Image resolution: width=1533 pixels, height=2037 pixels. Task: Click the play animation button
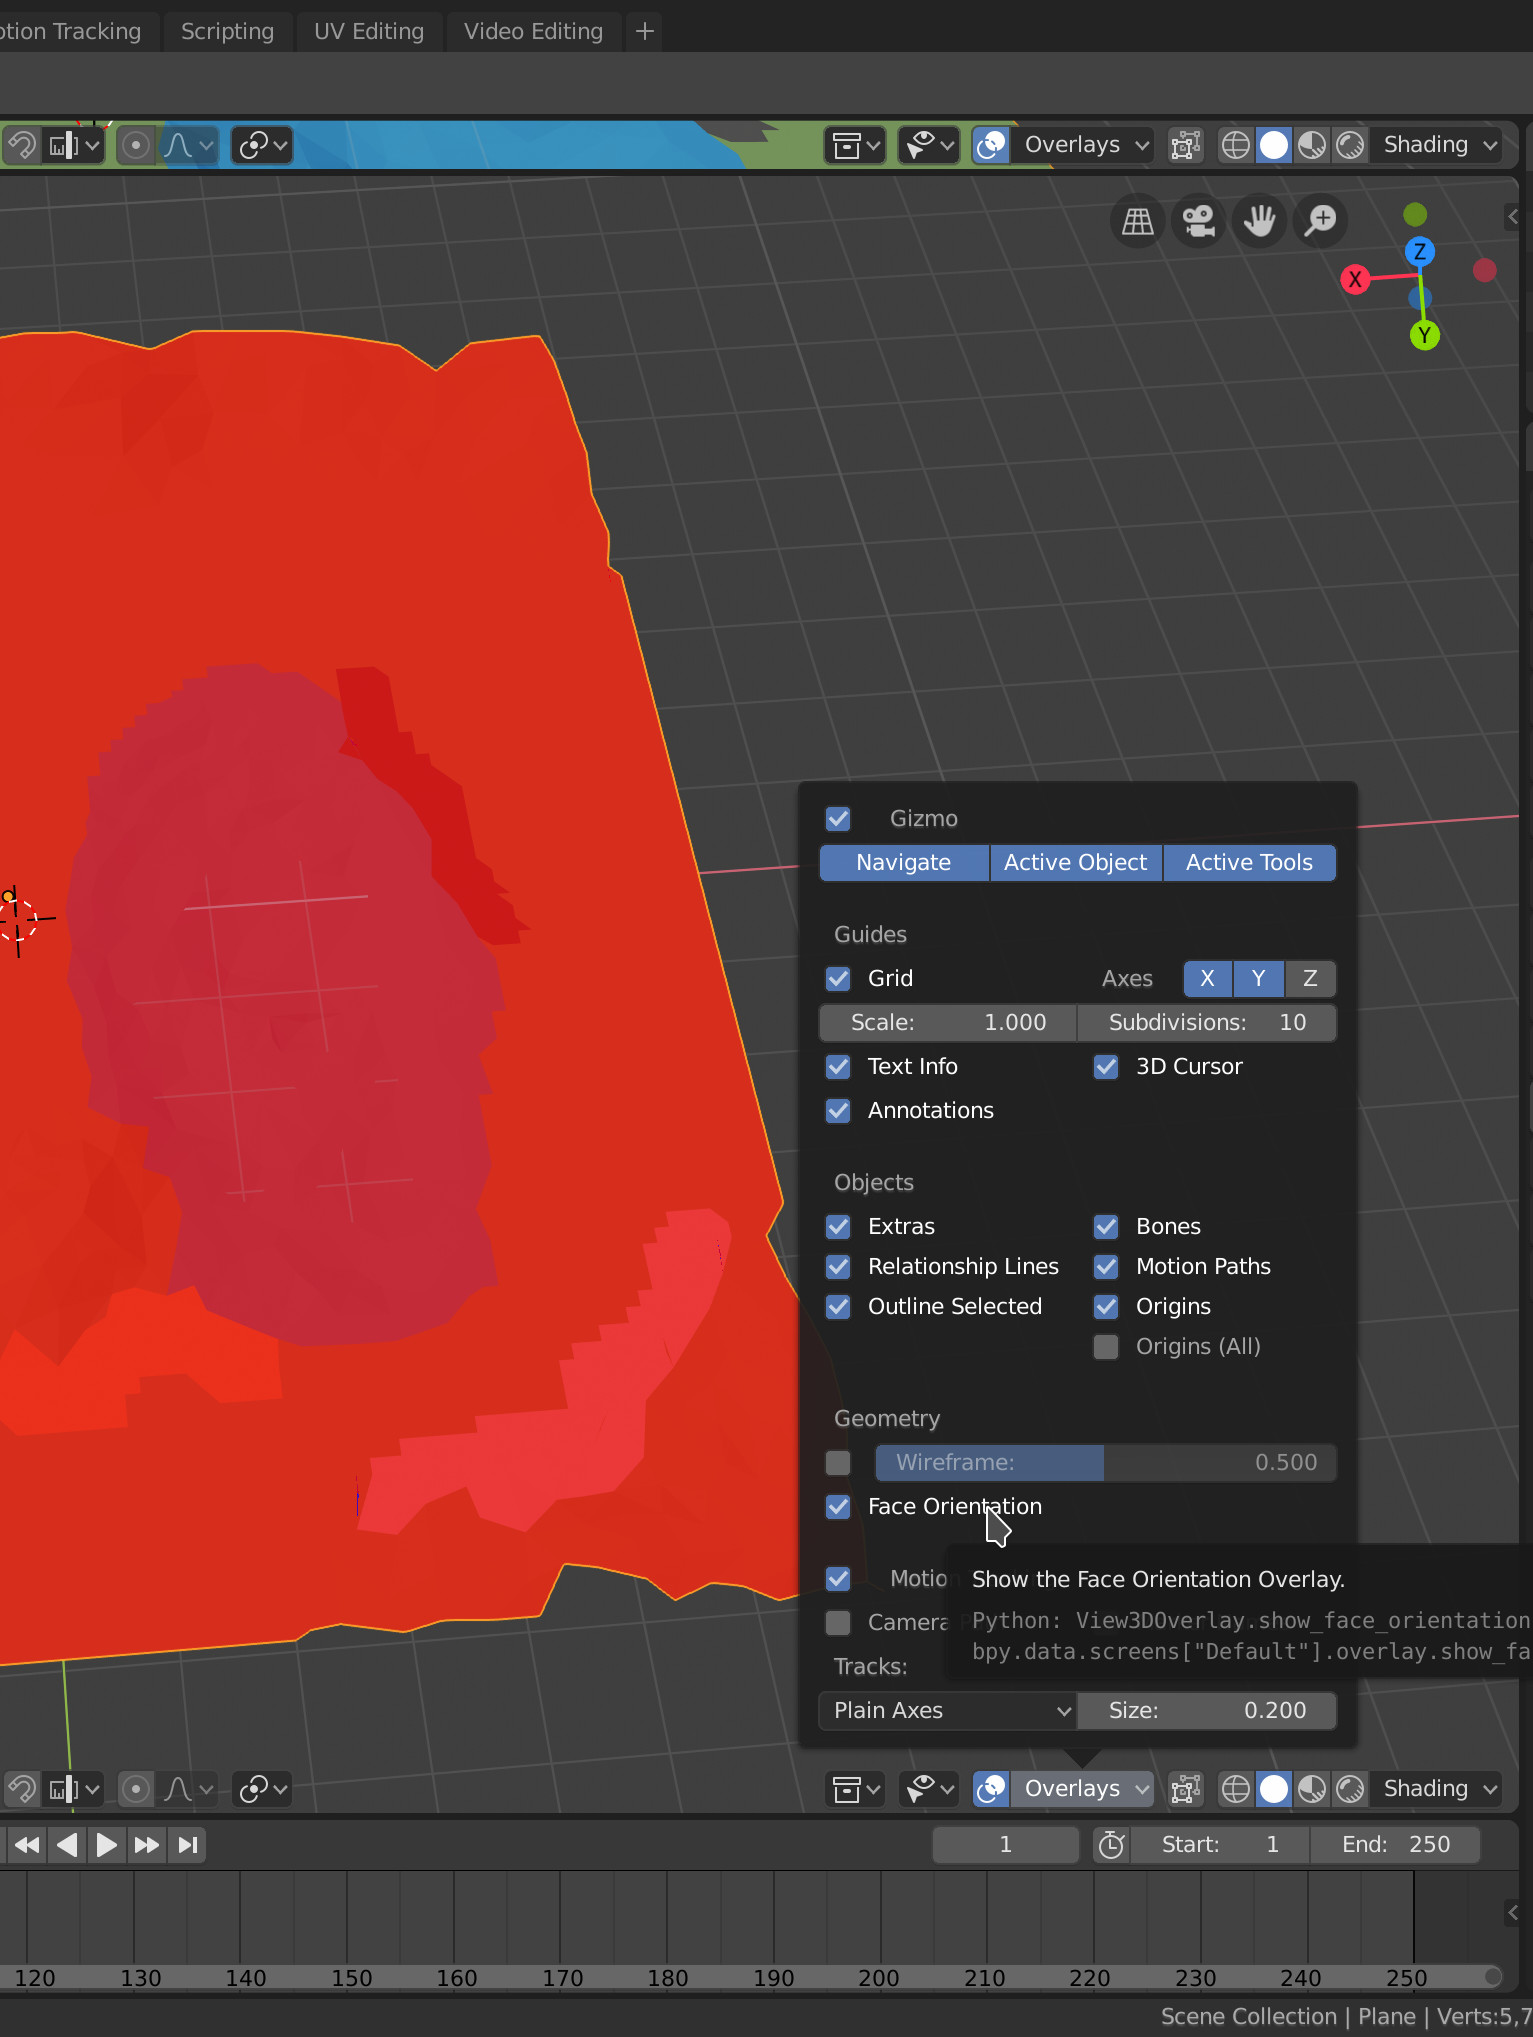(x=106, y=1844)
